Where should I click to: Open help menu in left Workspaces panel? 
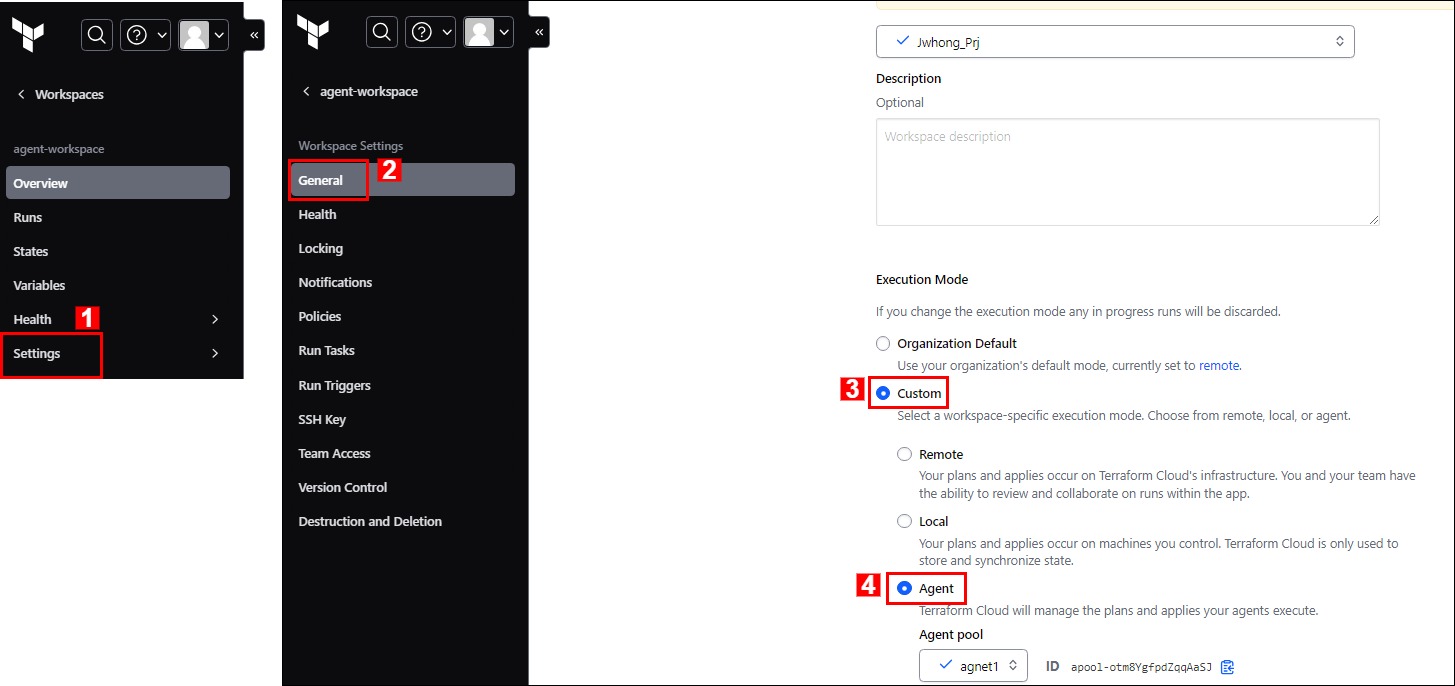click(146, 35)
